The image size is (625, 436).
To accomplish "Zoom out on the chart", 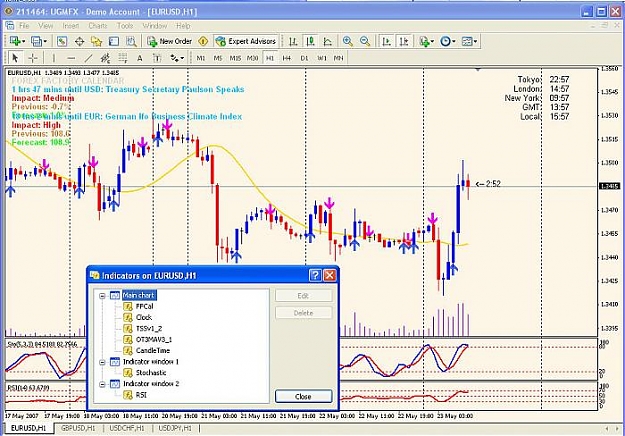I will 365,41.
